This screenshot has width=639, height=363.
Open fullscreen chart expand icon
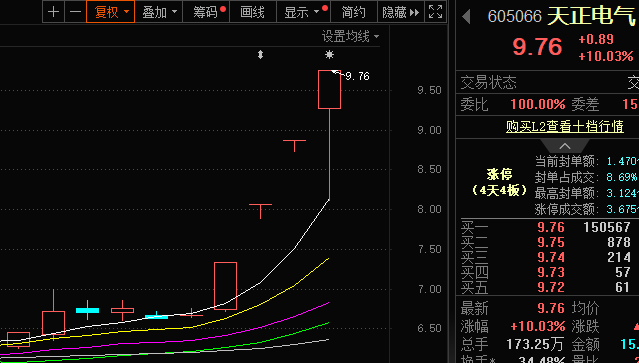[435, 12]
